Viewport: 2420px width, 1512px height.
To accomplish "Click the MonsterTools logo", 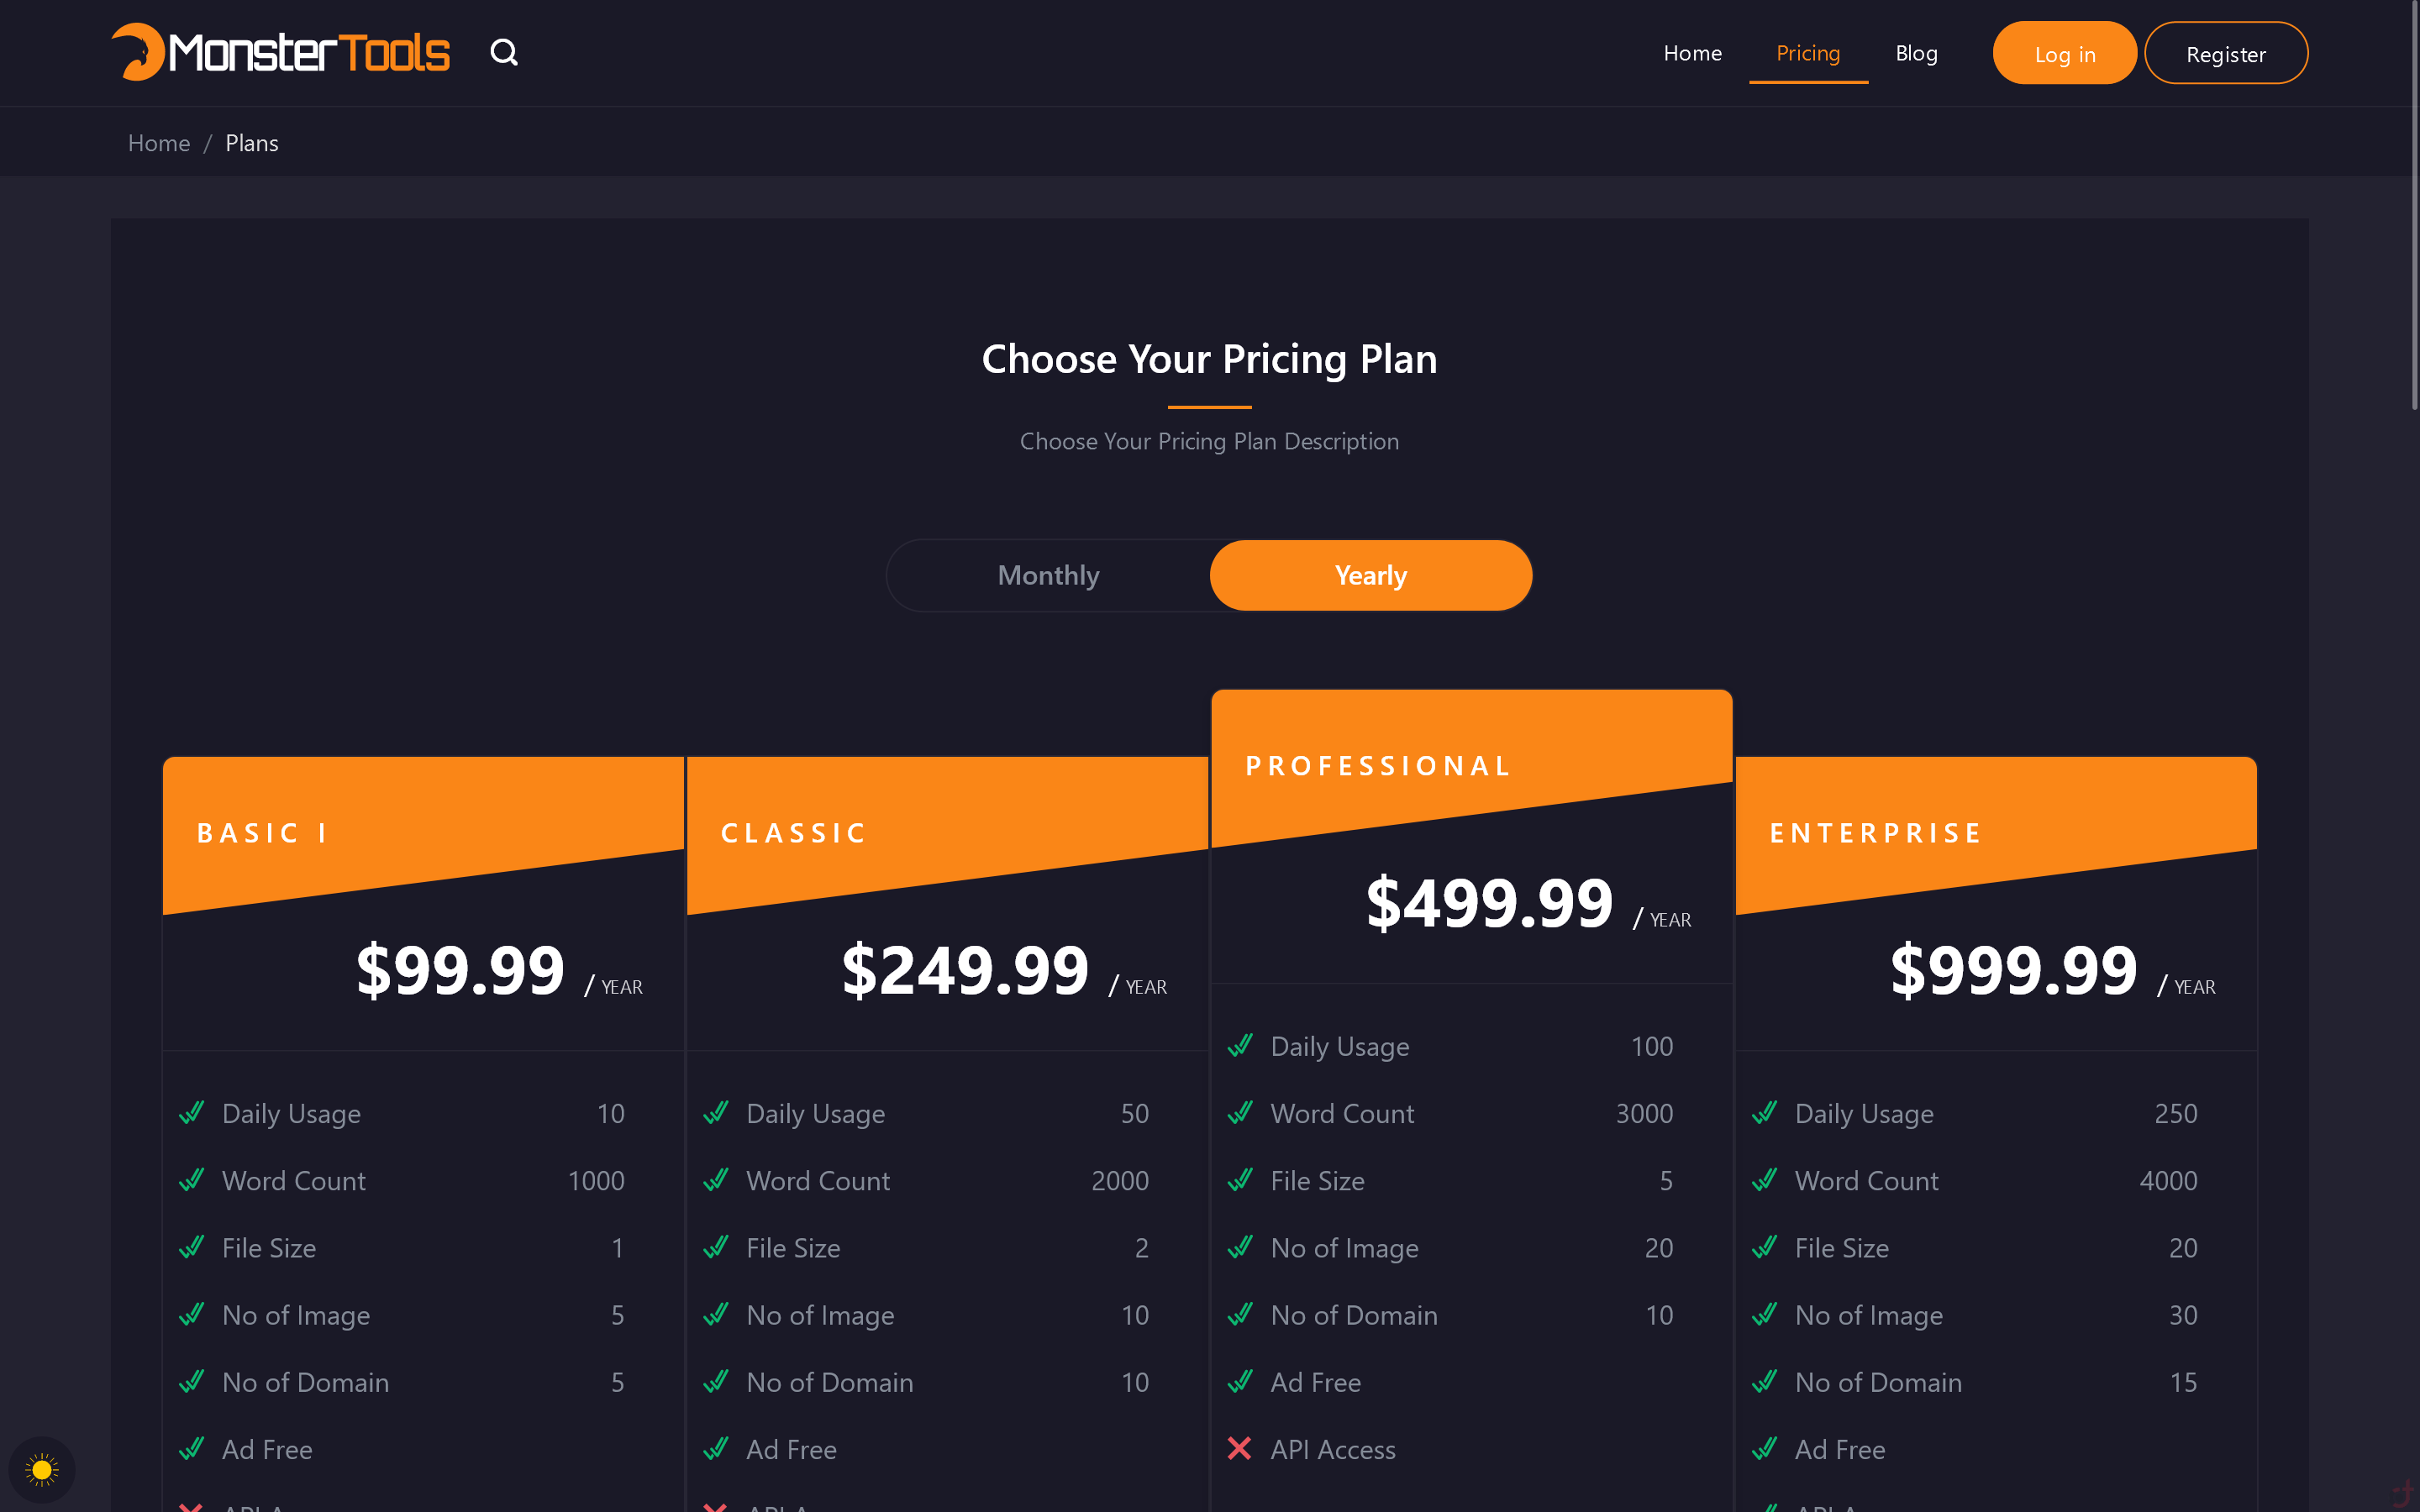I will tap(281, 52).
